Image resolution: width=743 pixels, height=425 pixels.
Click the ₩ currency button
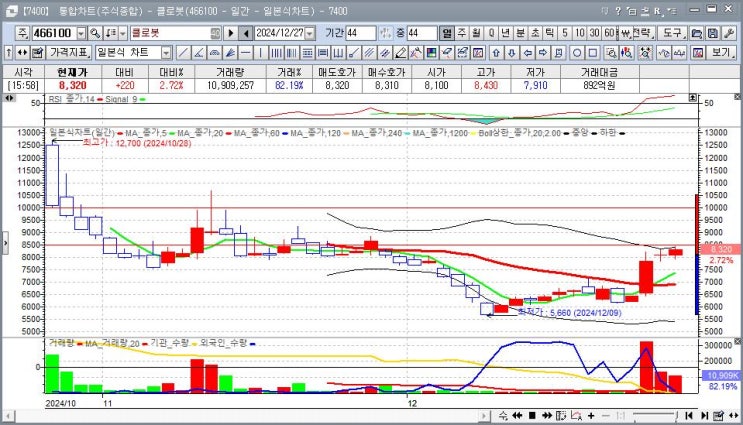(x=625, y=33)
